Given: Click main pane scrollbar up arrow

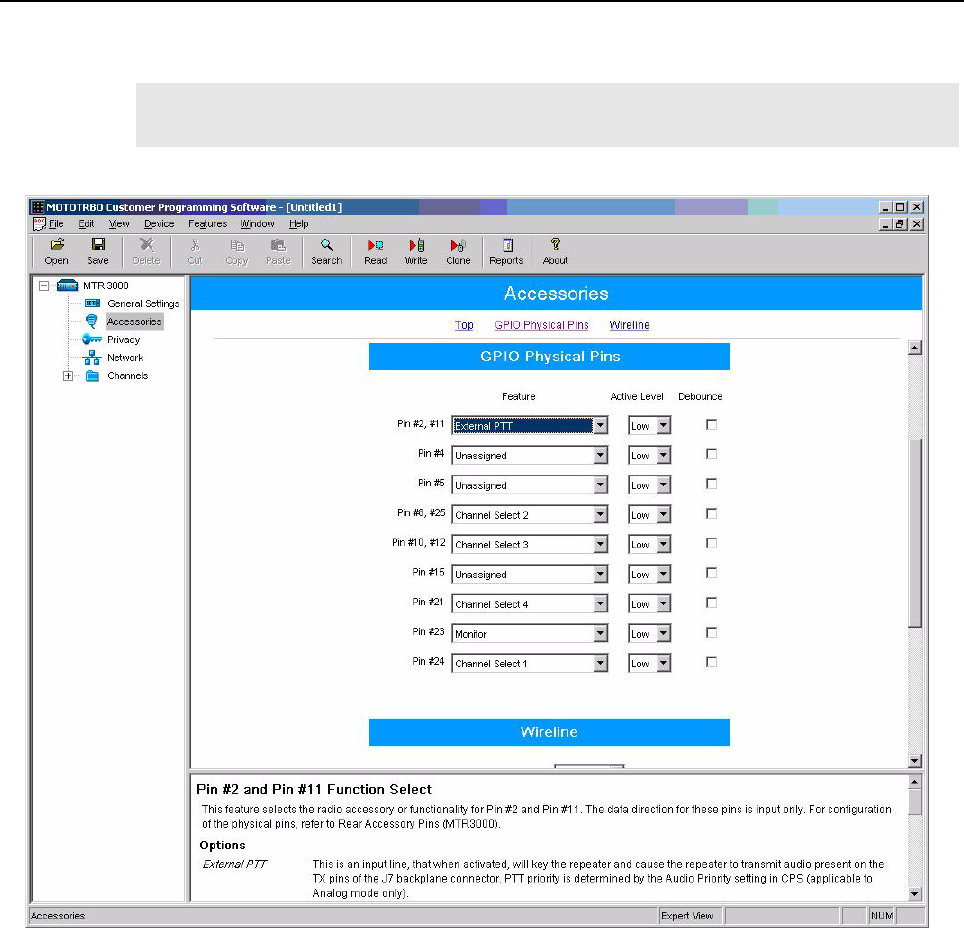Looking at the screenshot, I should click(915, 347).
